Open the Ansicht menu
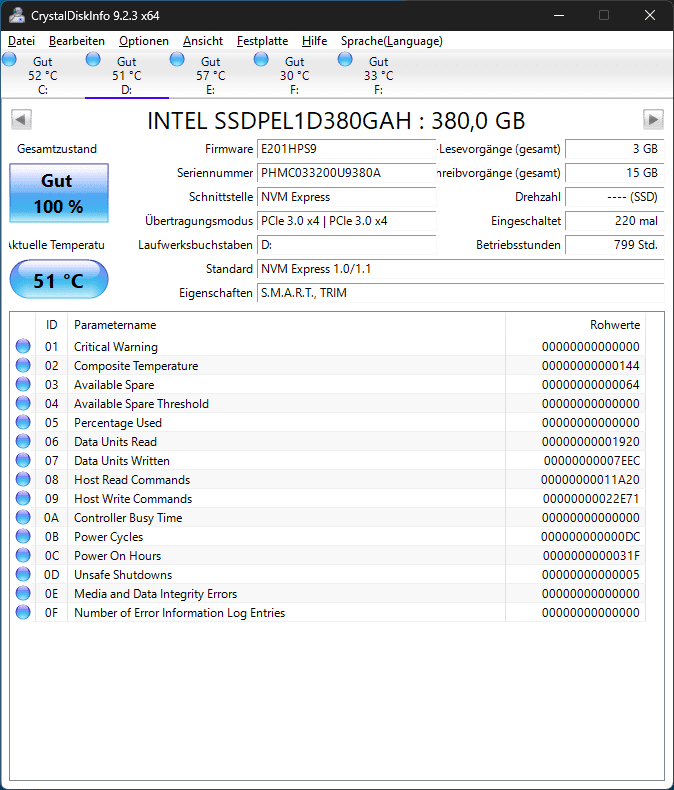 coord(203,41)
